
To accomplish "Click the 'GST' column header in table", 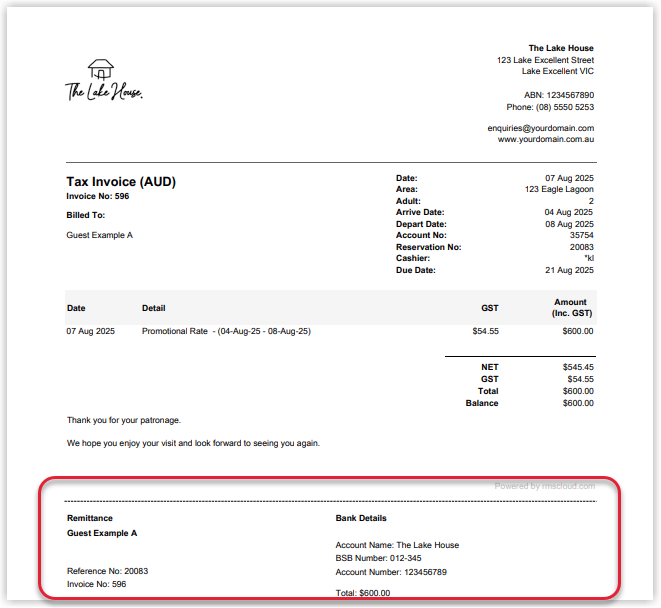I will (x=490, y=308).
